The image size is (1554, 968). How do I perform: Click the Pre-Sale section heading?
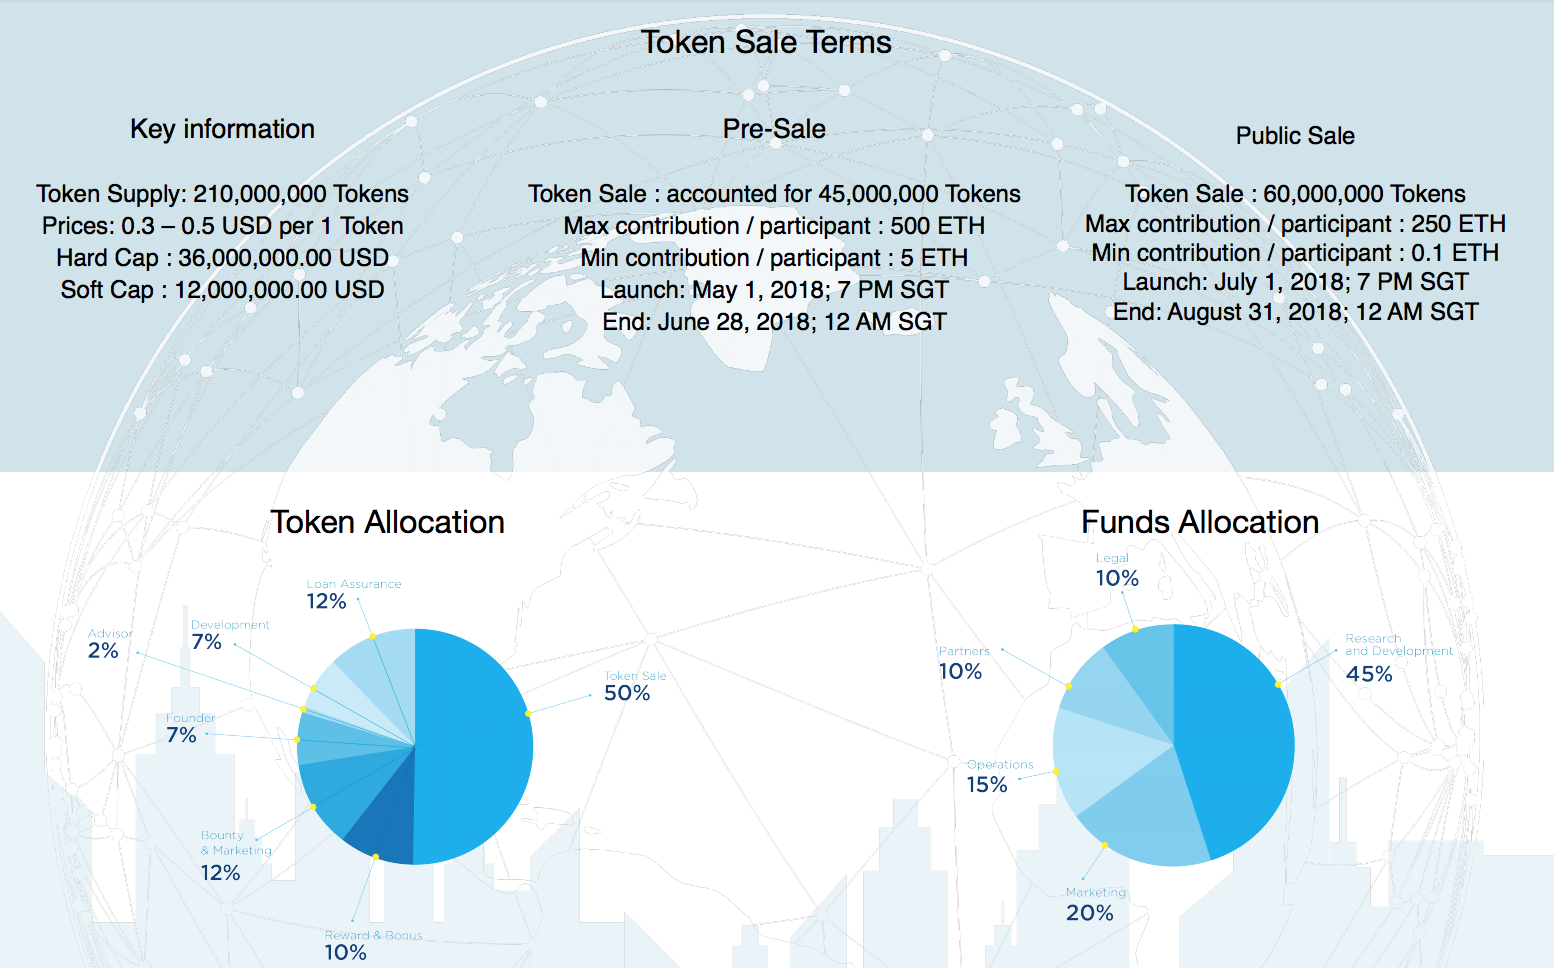click(774, 129)
